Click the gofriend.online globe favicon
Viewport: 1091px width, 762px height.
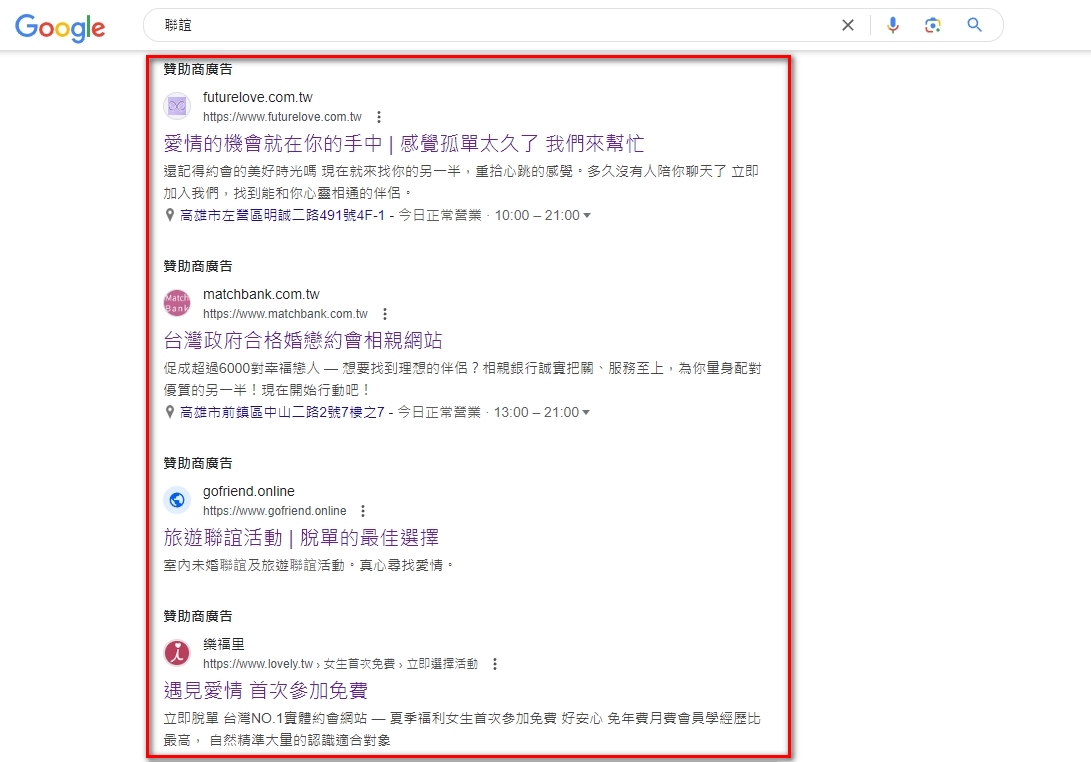[177, 500]
